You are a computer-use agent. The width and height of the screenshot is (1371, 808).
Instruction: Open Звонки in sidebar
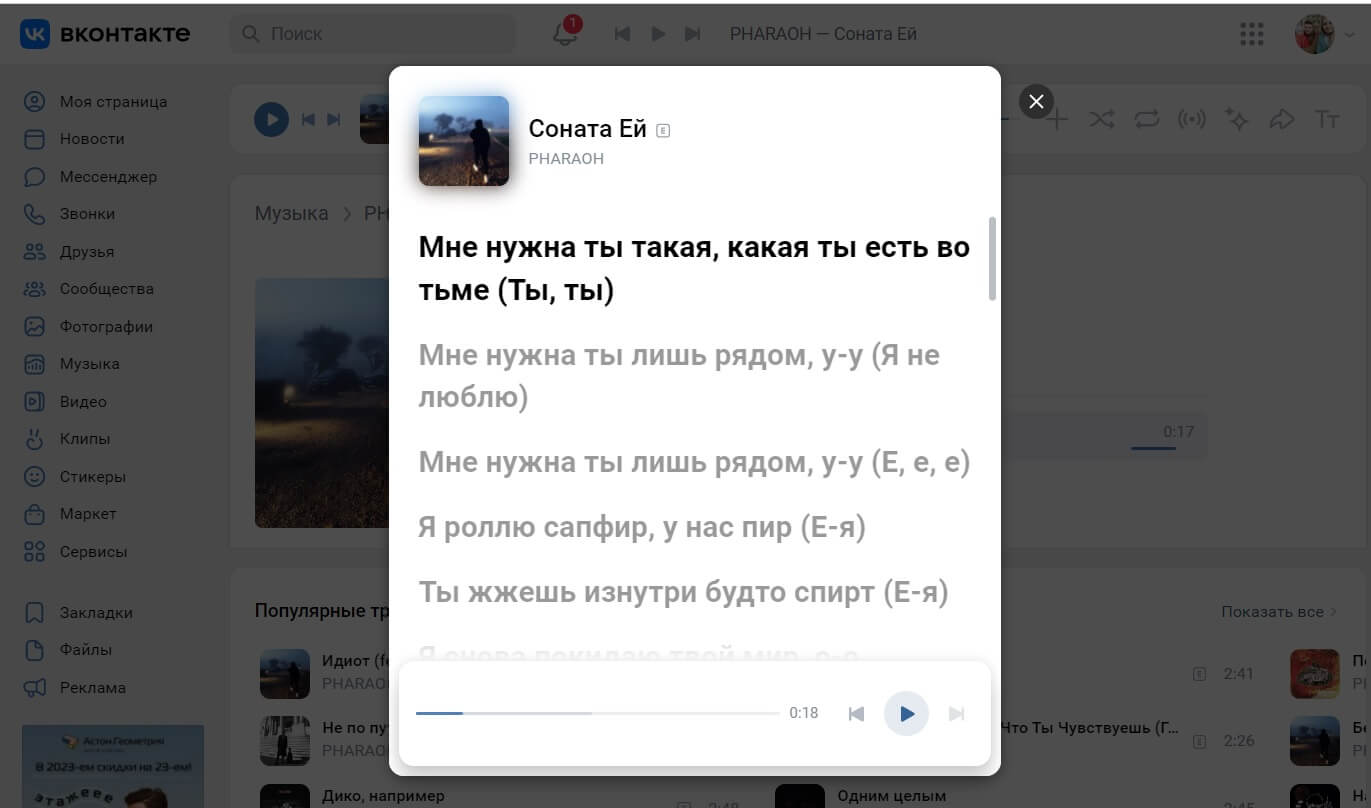70,214
